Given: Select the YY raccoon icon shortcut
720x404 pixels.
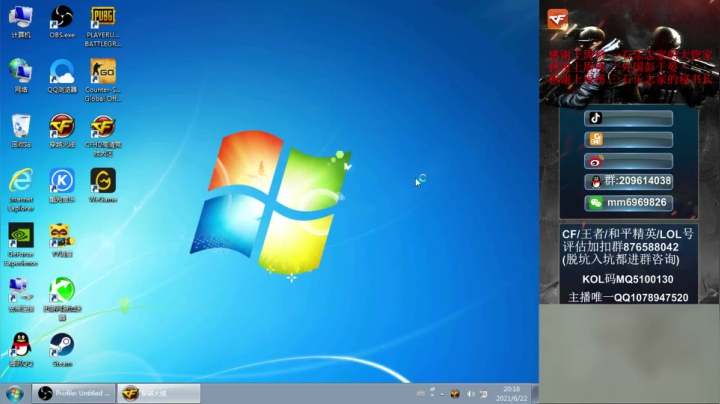Looking at the screenshot, I should pos(62,240).
